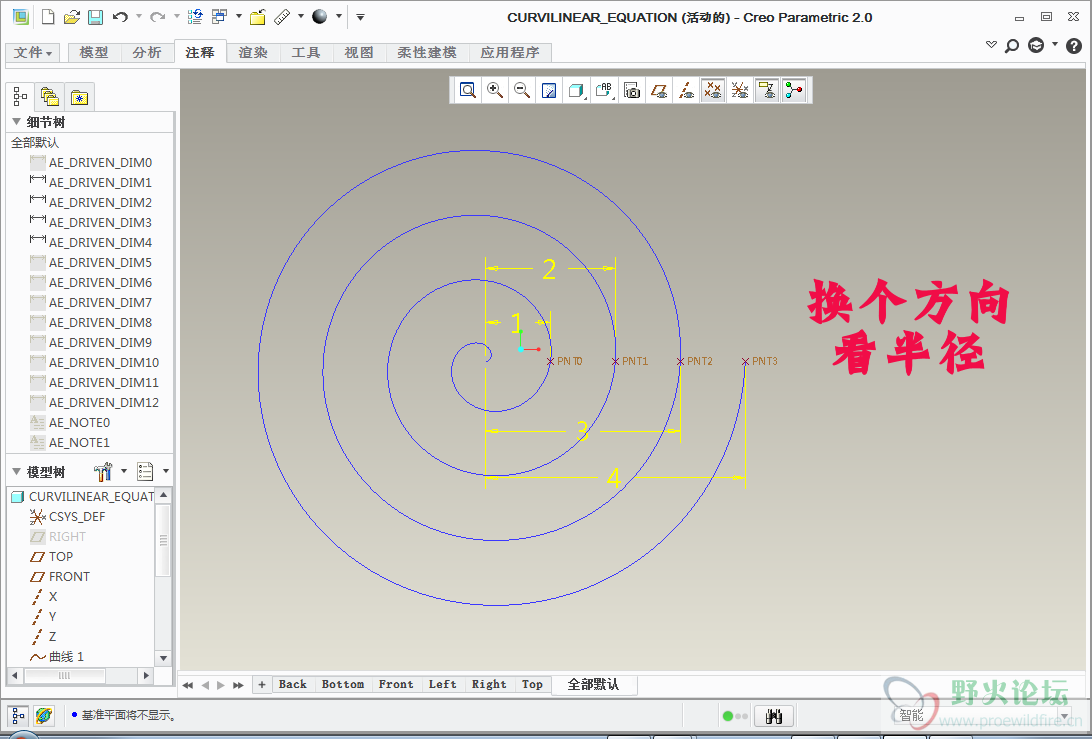
Task: Refit the model to the screen
Action: point(468,90)
